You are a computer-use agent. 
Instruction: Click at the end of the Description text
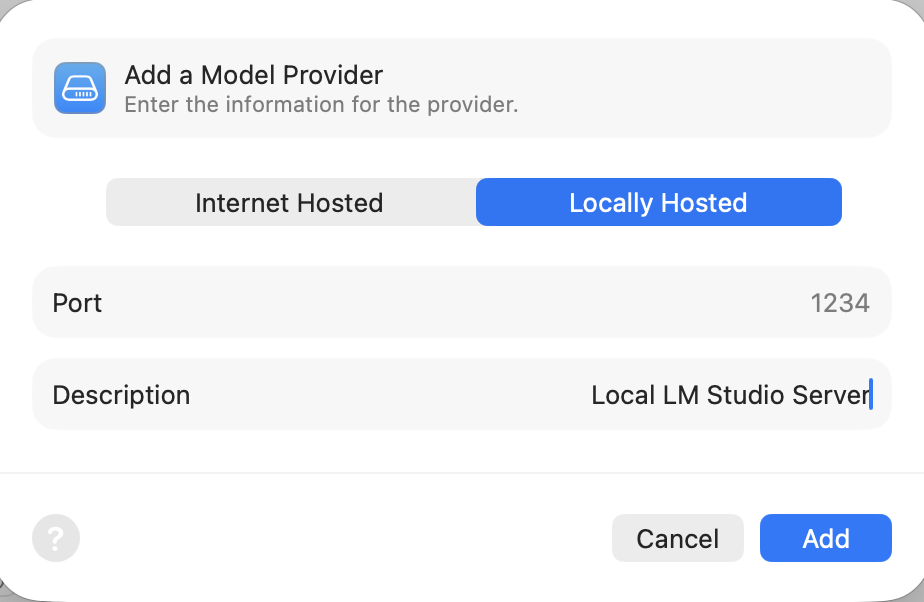pos(870,395)
